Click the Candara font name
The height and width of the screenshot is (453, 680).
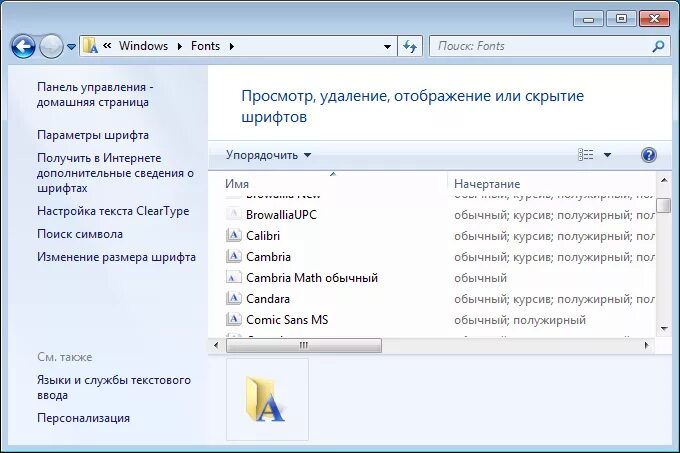(x=268, y=299)
